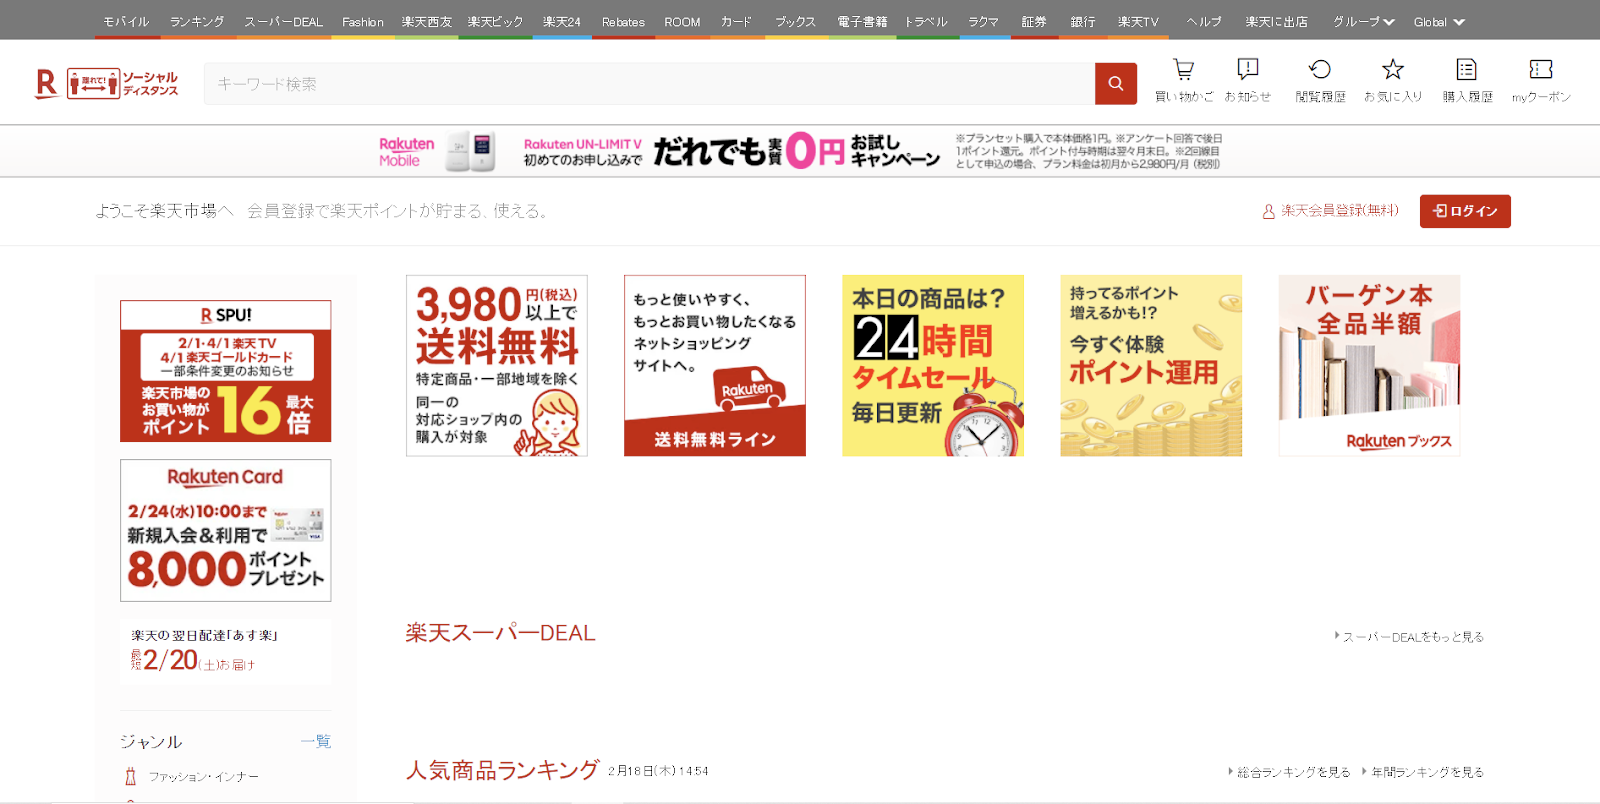Open the ポイント運用 coins banner

(x=1151, y=366)
